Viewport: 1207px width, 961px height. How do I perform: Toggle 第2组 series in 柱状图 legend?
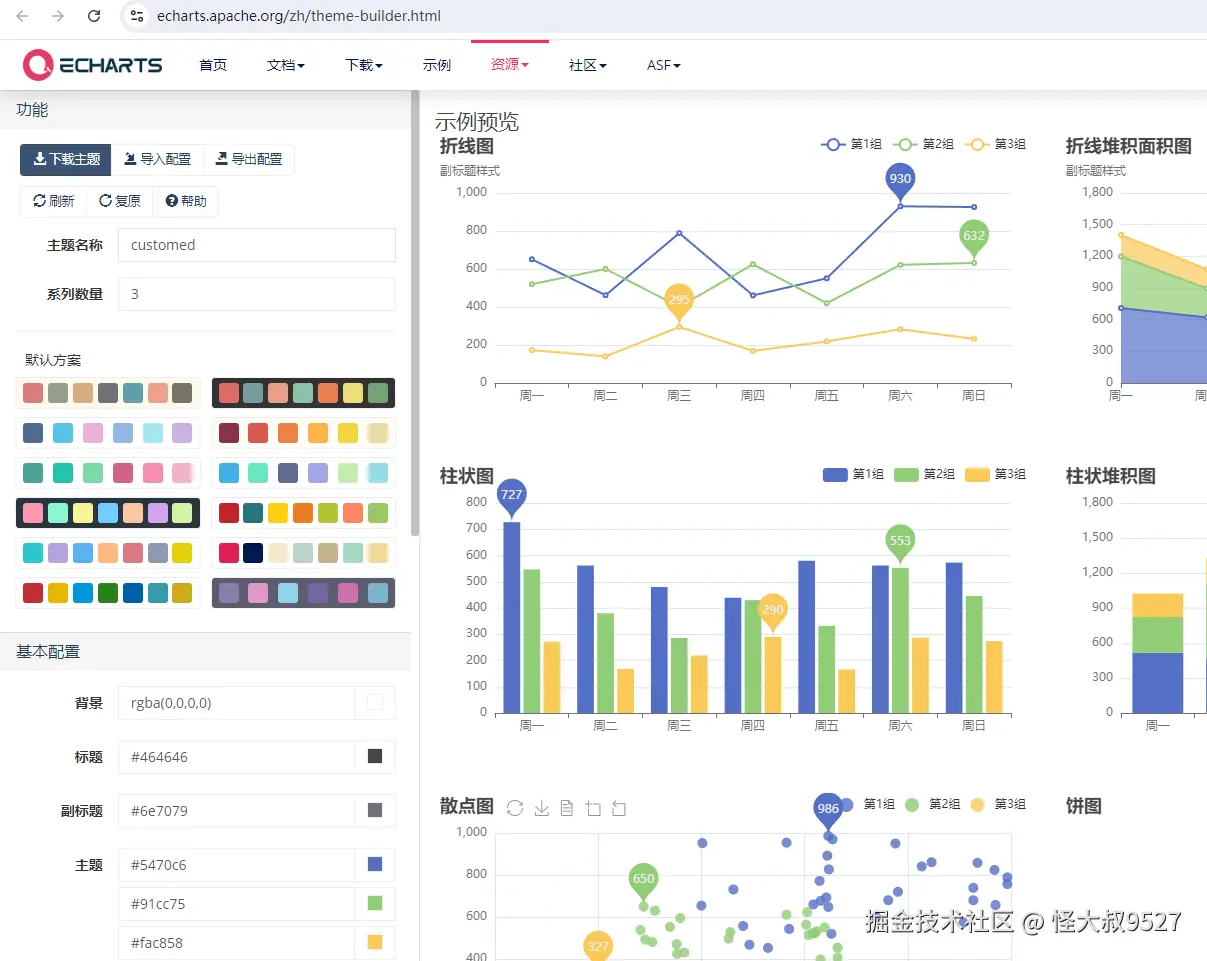coord(924,474)
